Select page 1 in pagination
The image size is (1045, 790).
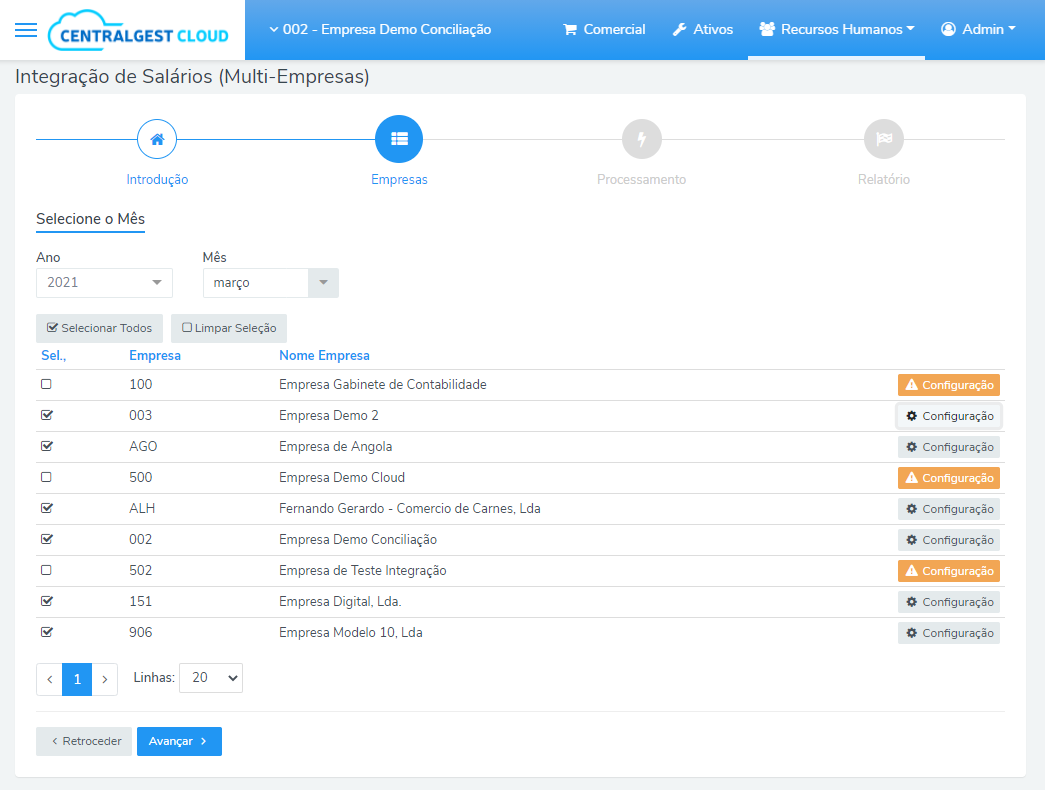pos(77,679)
